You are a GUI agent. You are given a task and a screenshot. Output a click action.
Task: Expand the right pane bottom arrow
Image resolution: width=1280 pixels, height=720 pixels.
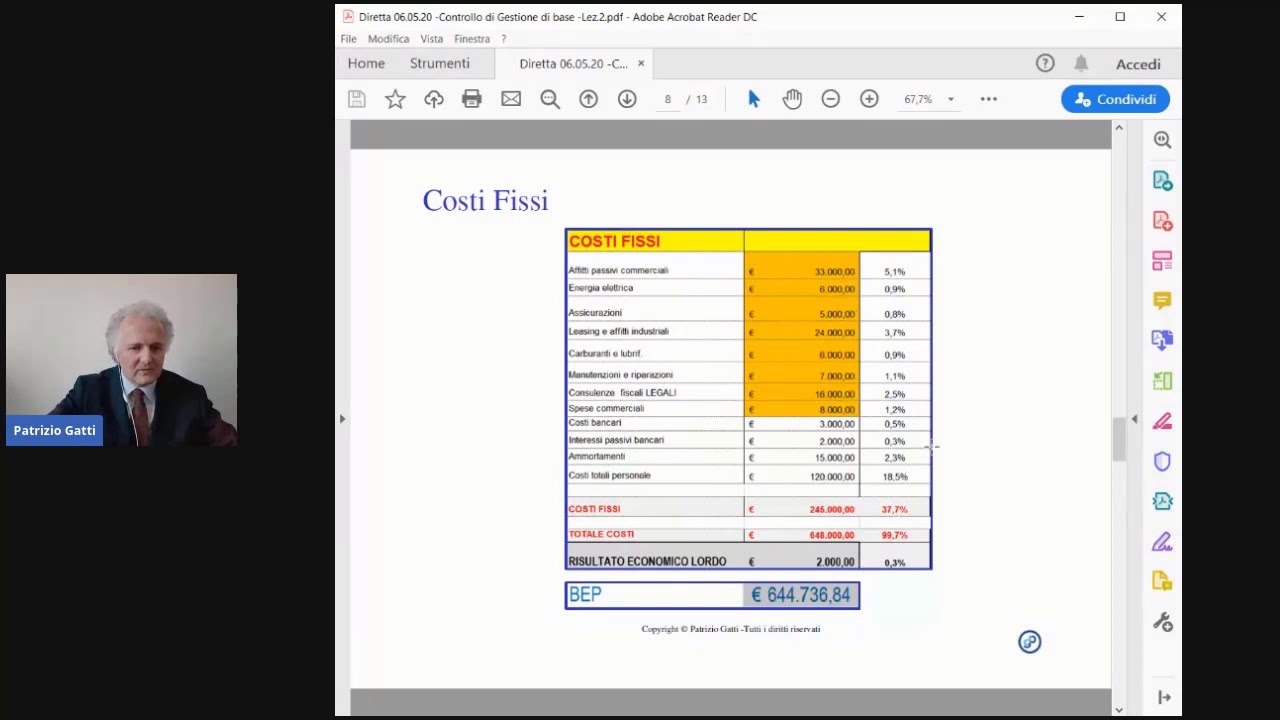click(1164, 697)
